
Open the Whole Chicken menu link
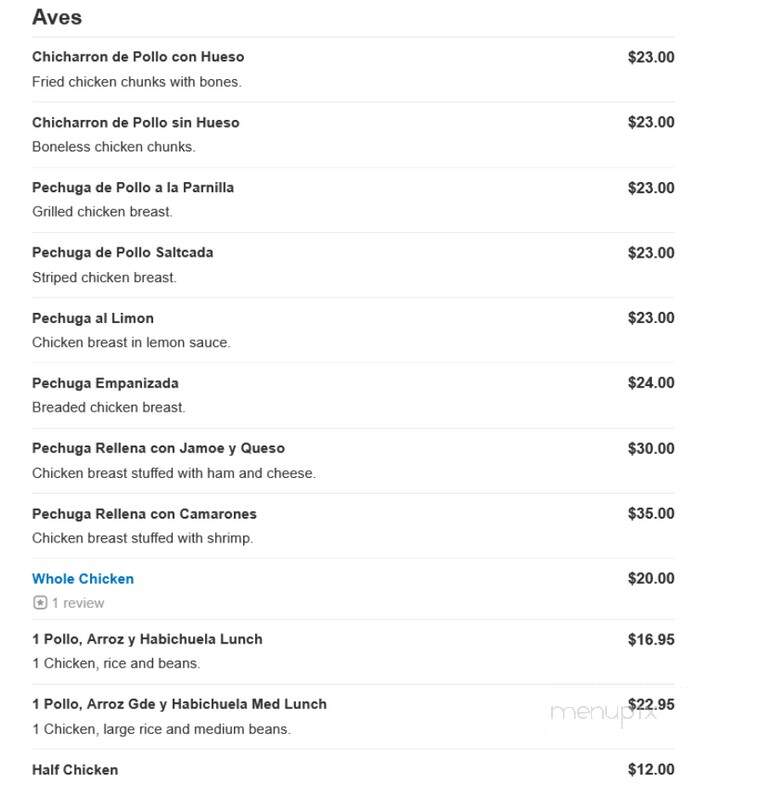coord(83,579)
